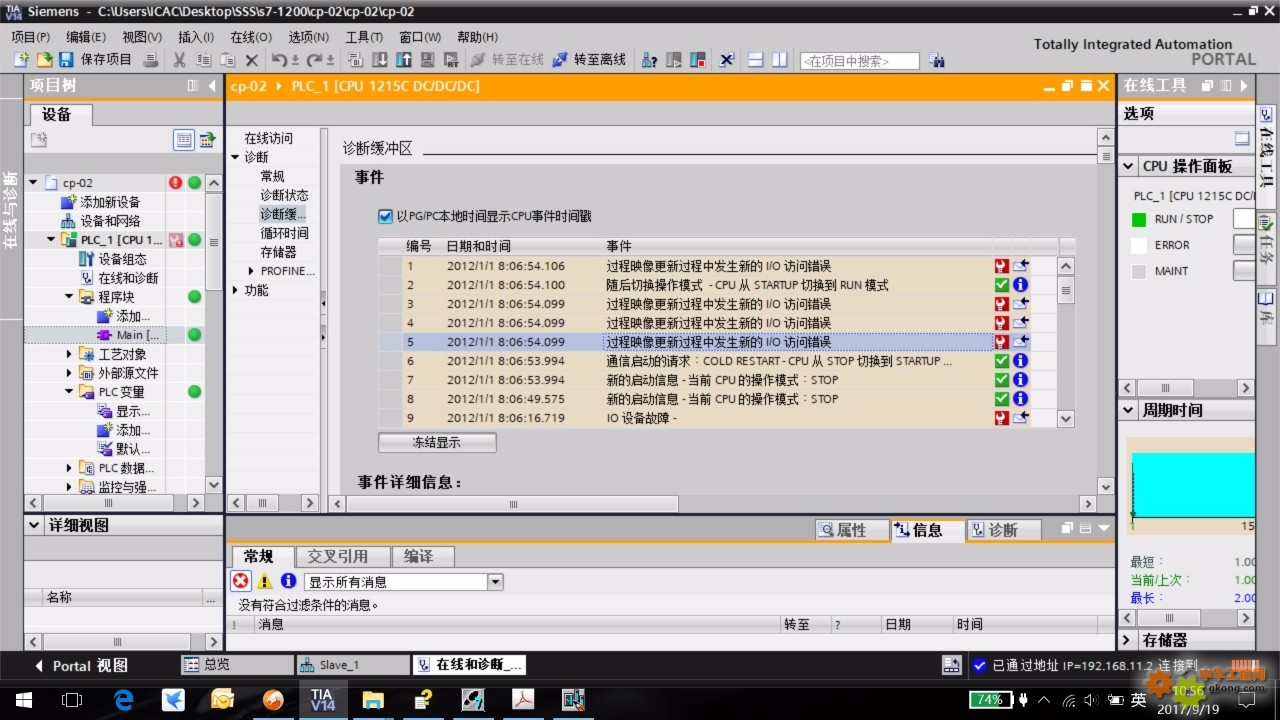1280x720 pixels.
Task: Collapse the 程序块 tree node
Action: (x=70, y=297)
